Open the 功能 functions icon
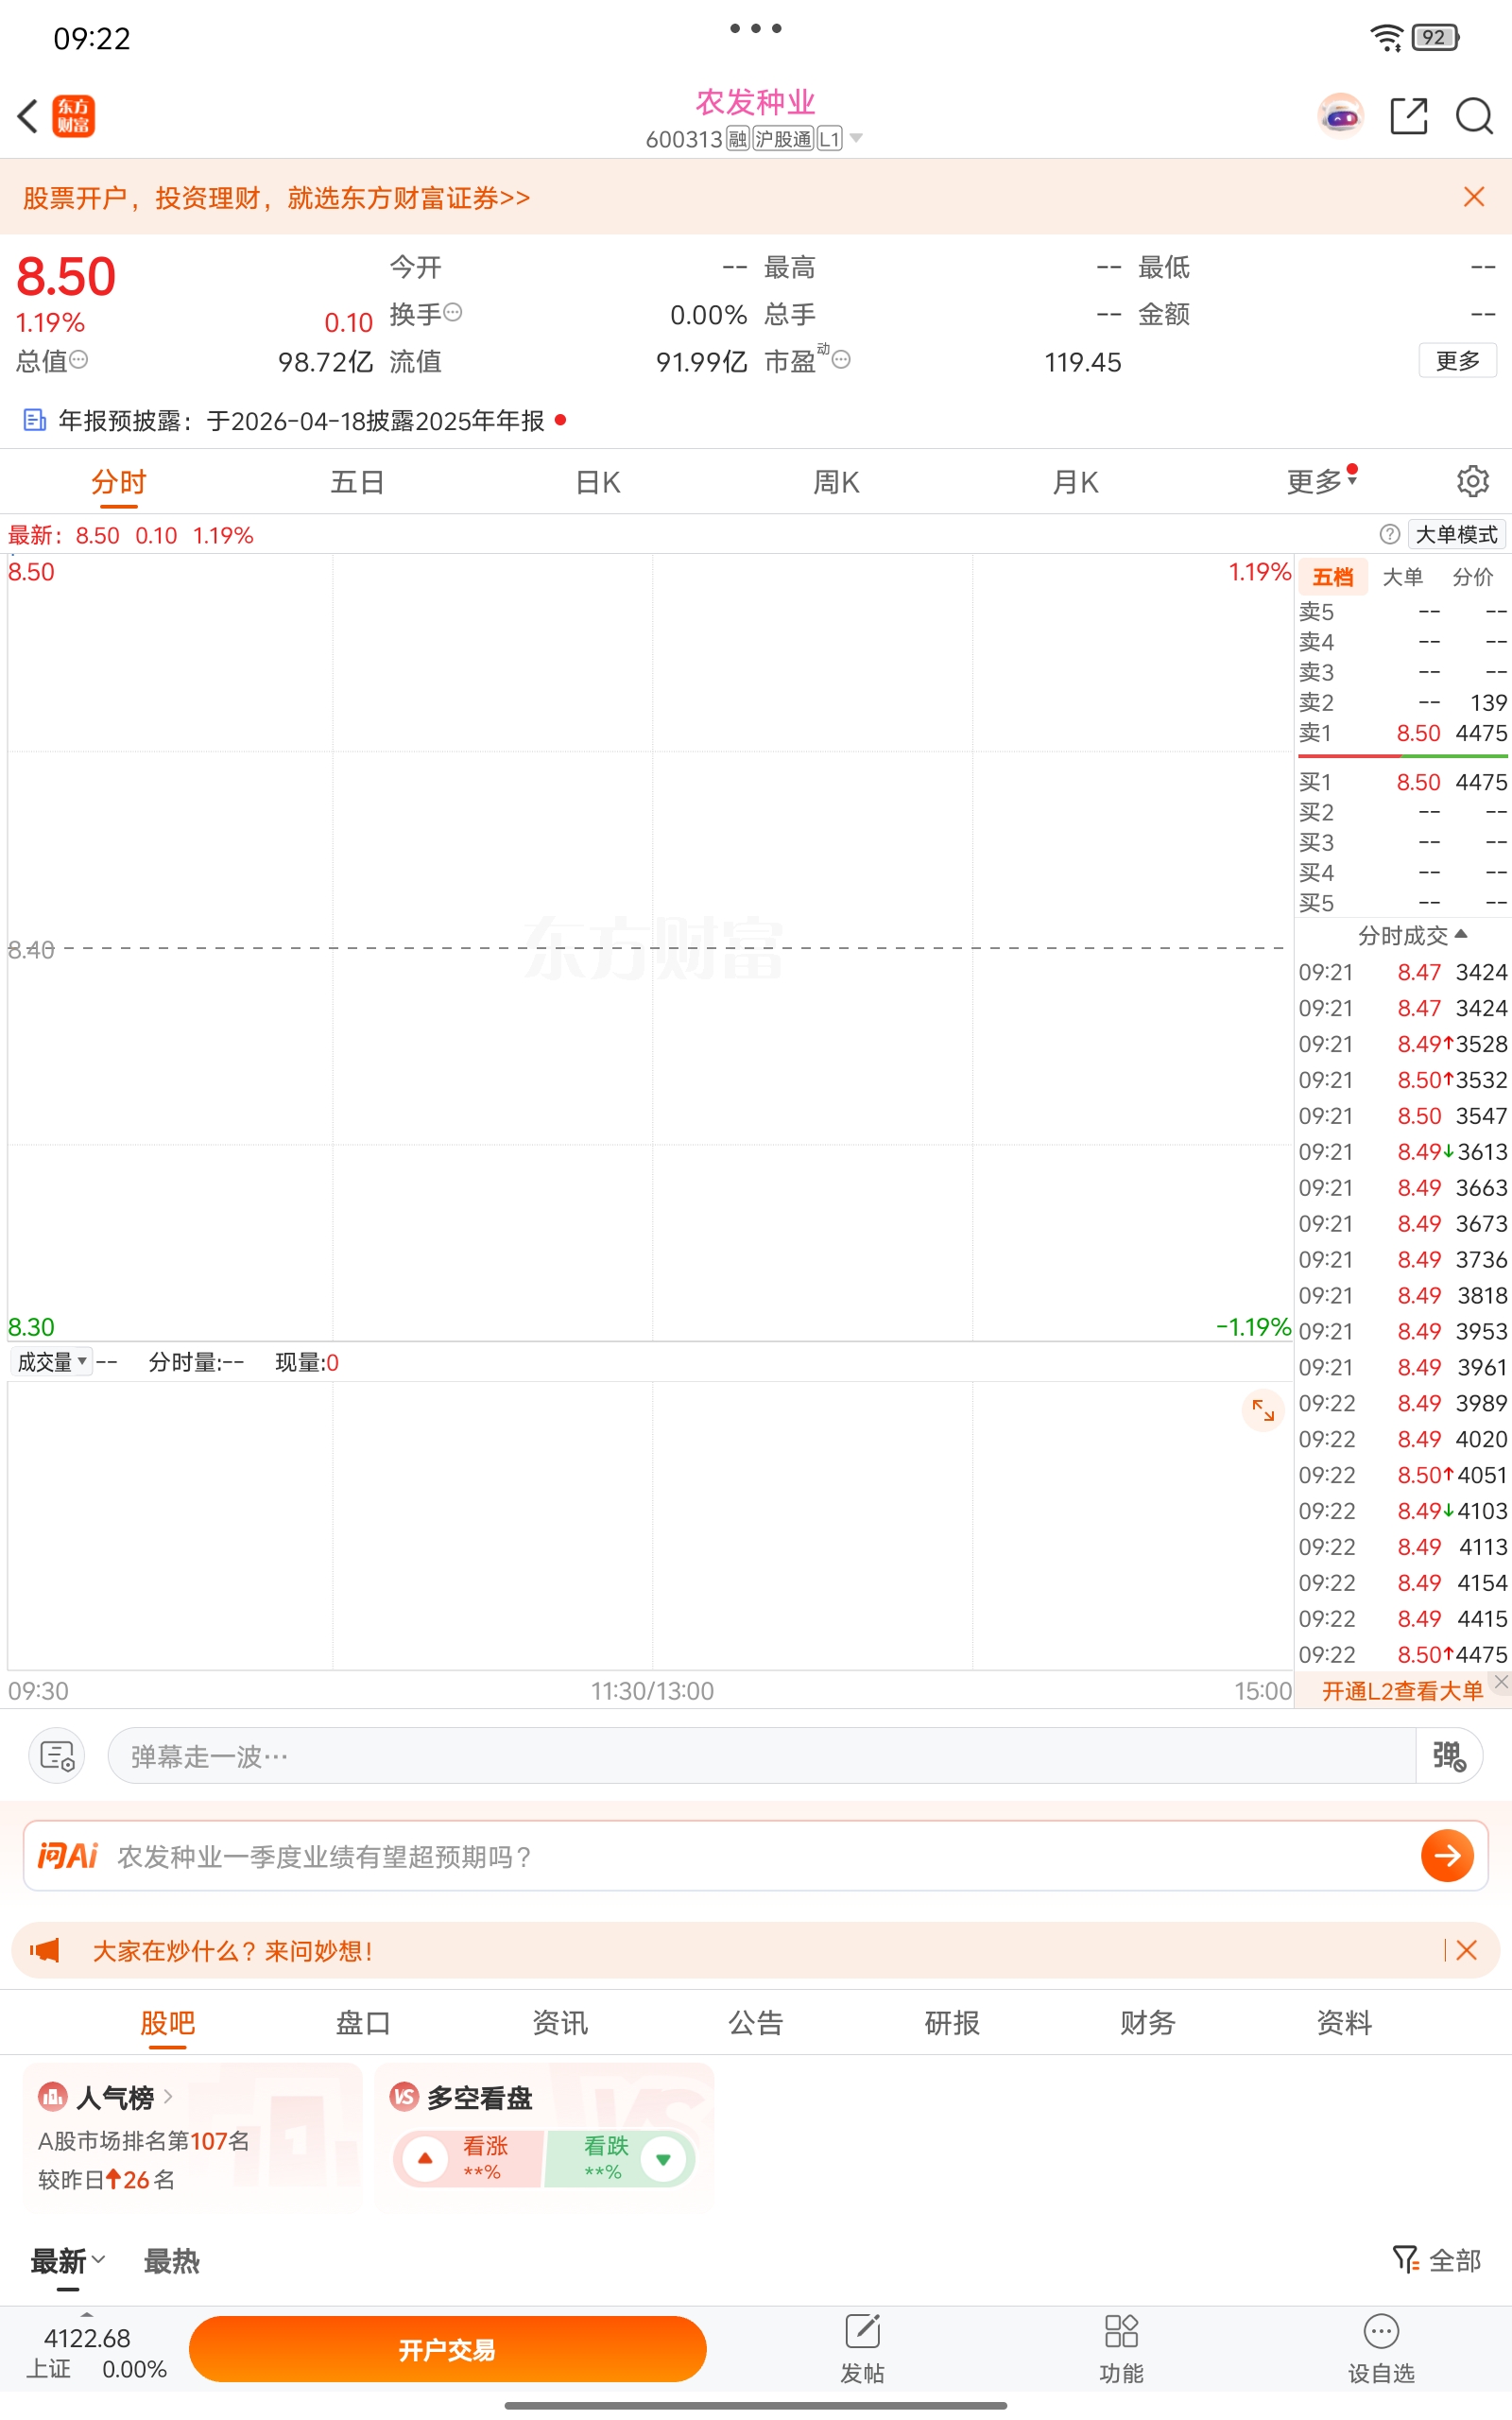 tap(1121, 2332)
